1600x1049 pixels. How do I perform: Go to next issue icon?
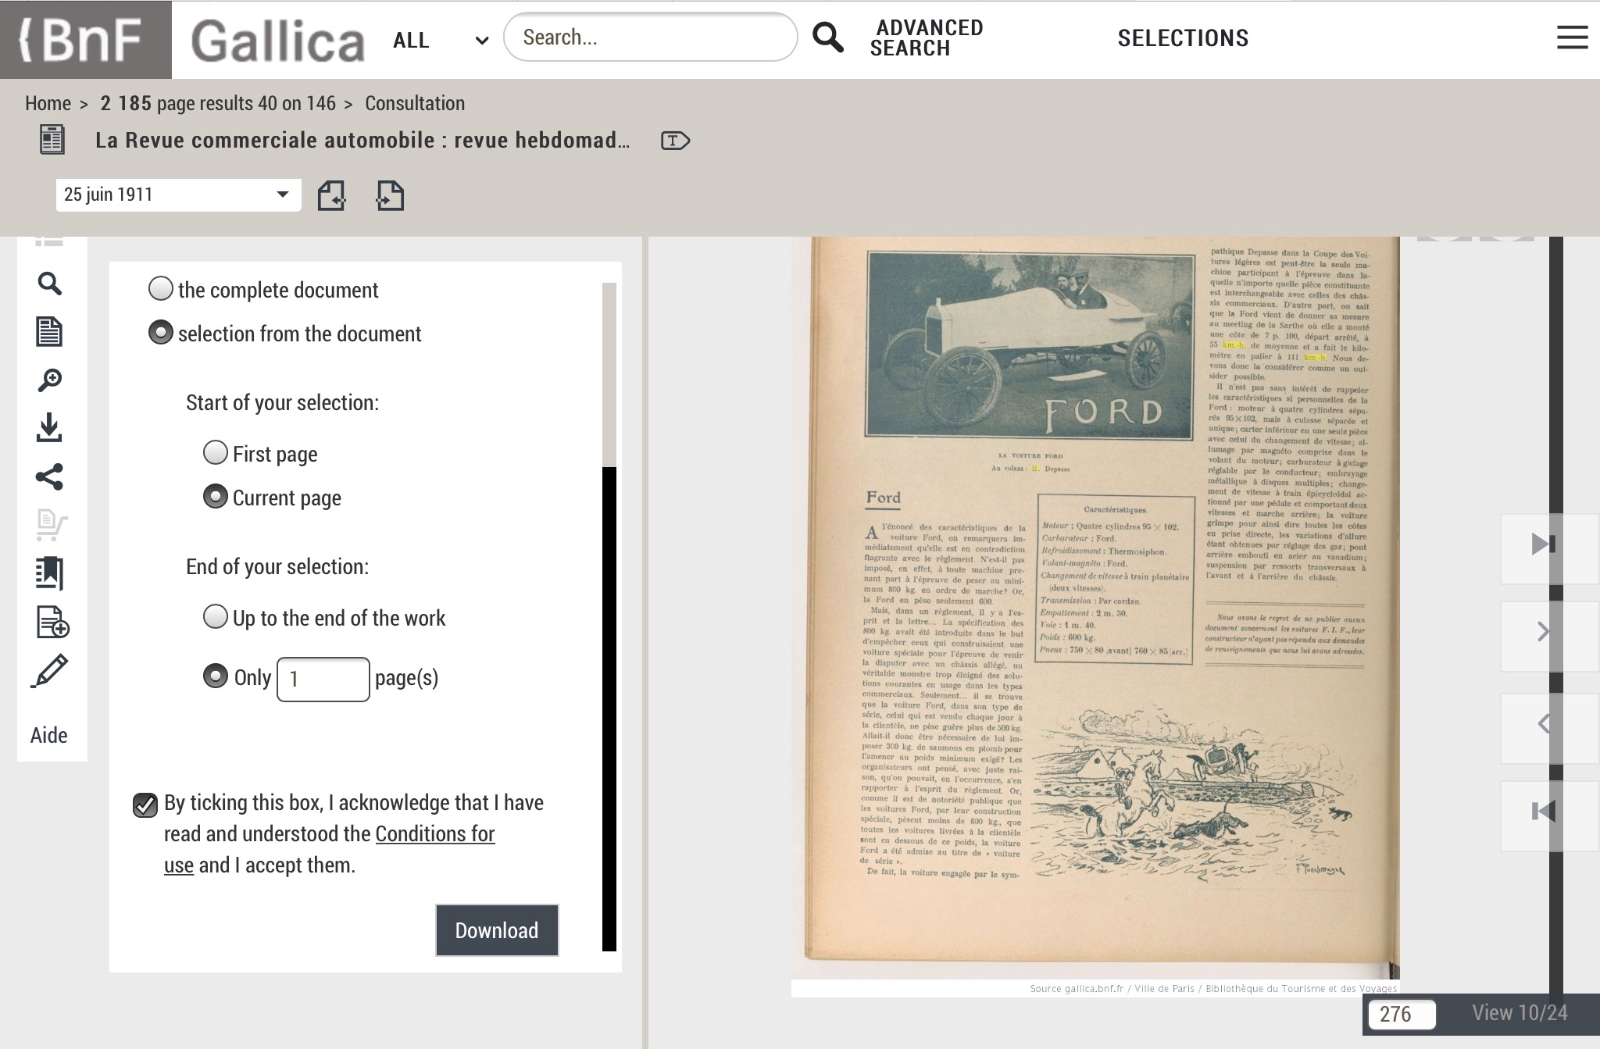click(390, 196)
